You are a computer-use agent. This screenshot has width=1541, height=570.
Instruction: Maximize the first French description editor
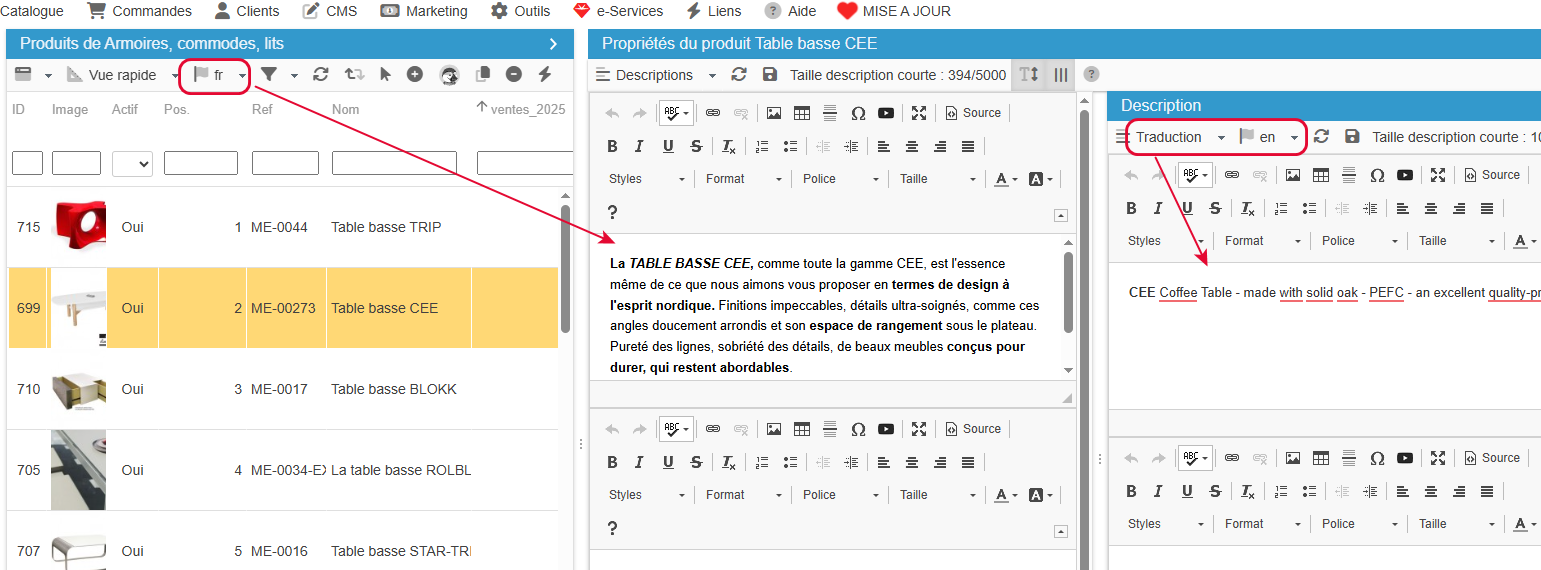pos(919,113)
